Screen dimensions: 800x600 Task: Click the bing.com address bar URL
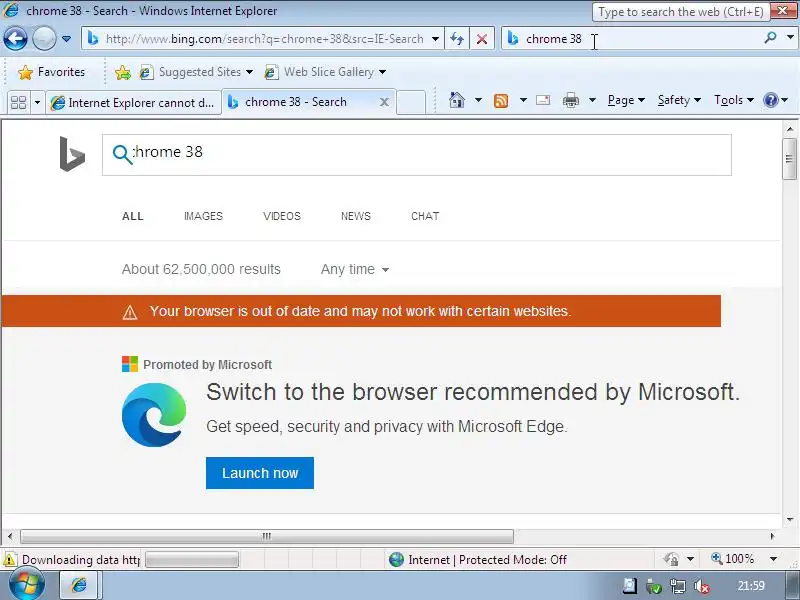pyautogui.click(x=264, y=39)
